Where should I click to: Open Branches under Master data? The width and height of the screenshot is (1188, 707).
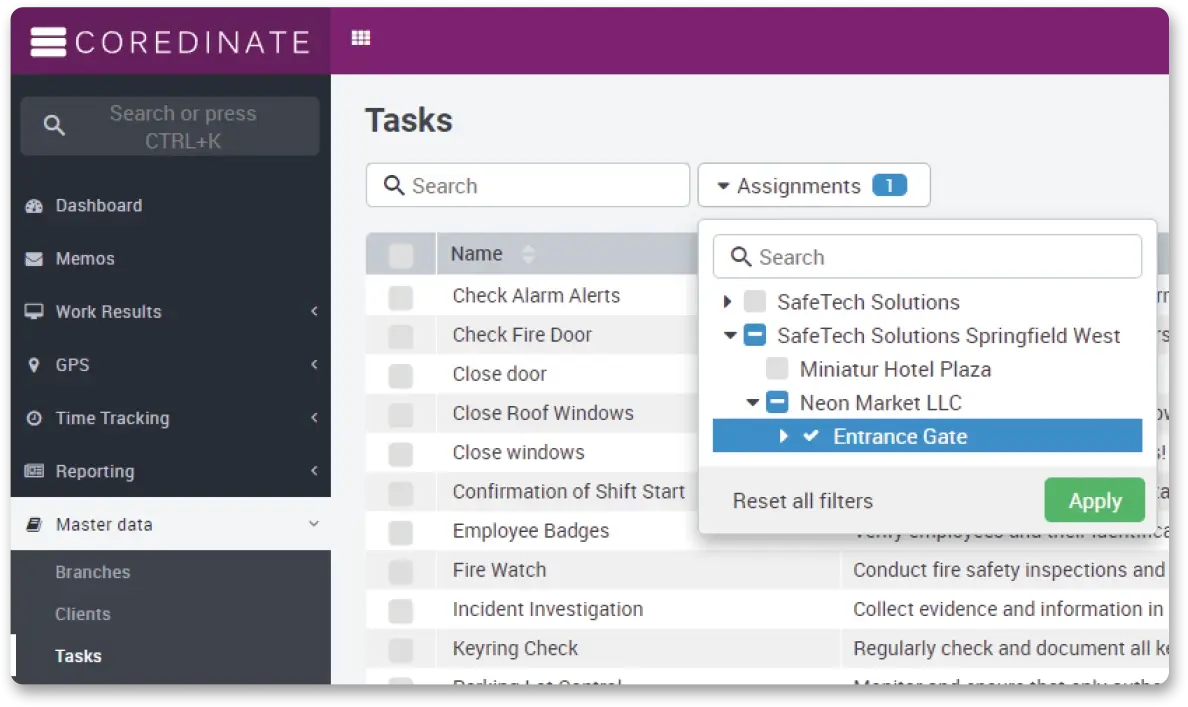click(x=92, y=572)
